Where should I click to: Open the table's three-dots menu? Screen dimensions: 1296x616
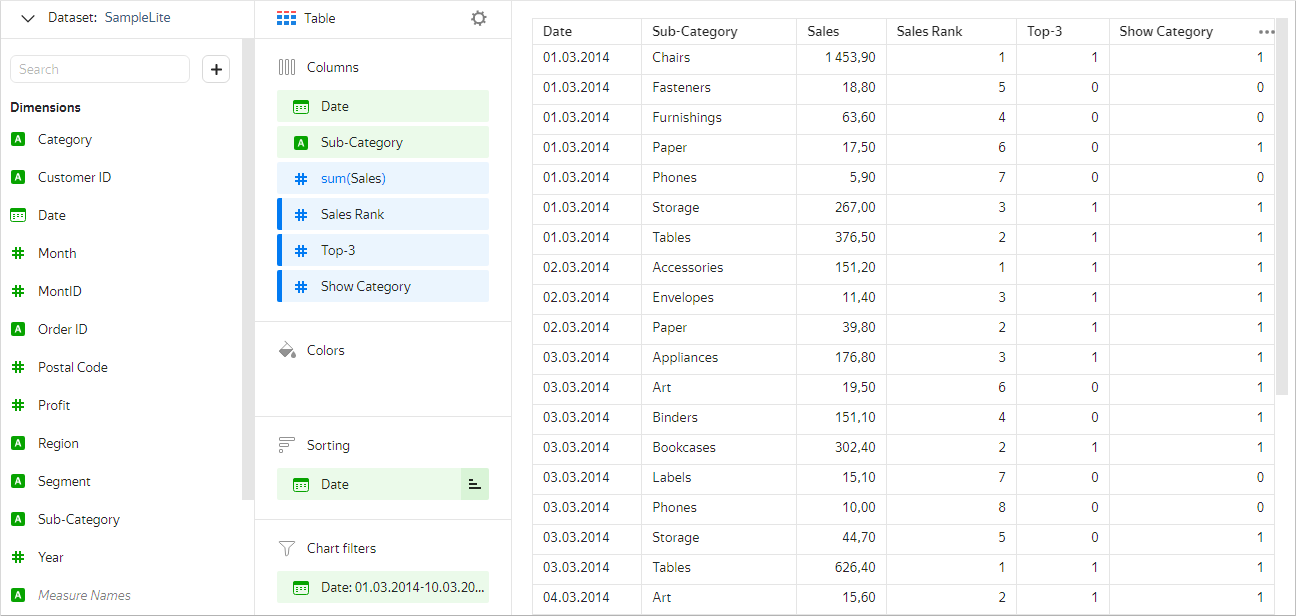pos(1266,32)
